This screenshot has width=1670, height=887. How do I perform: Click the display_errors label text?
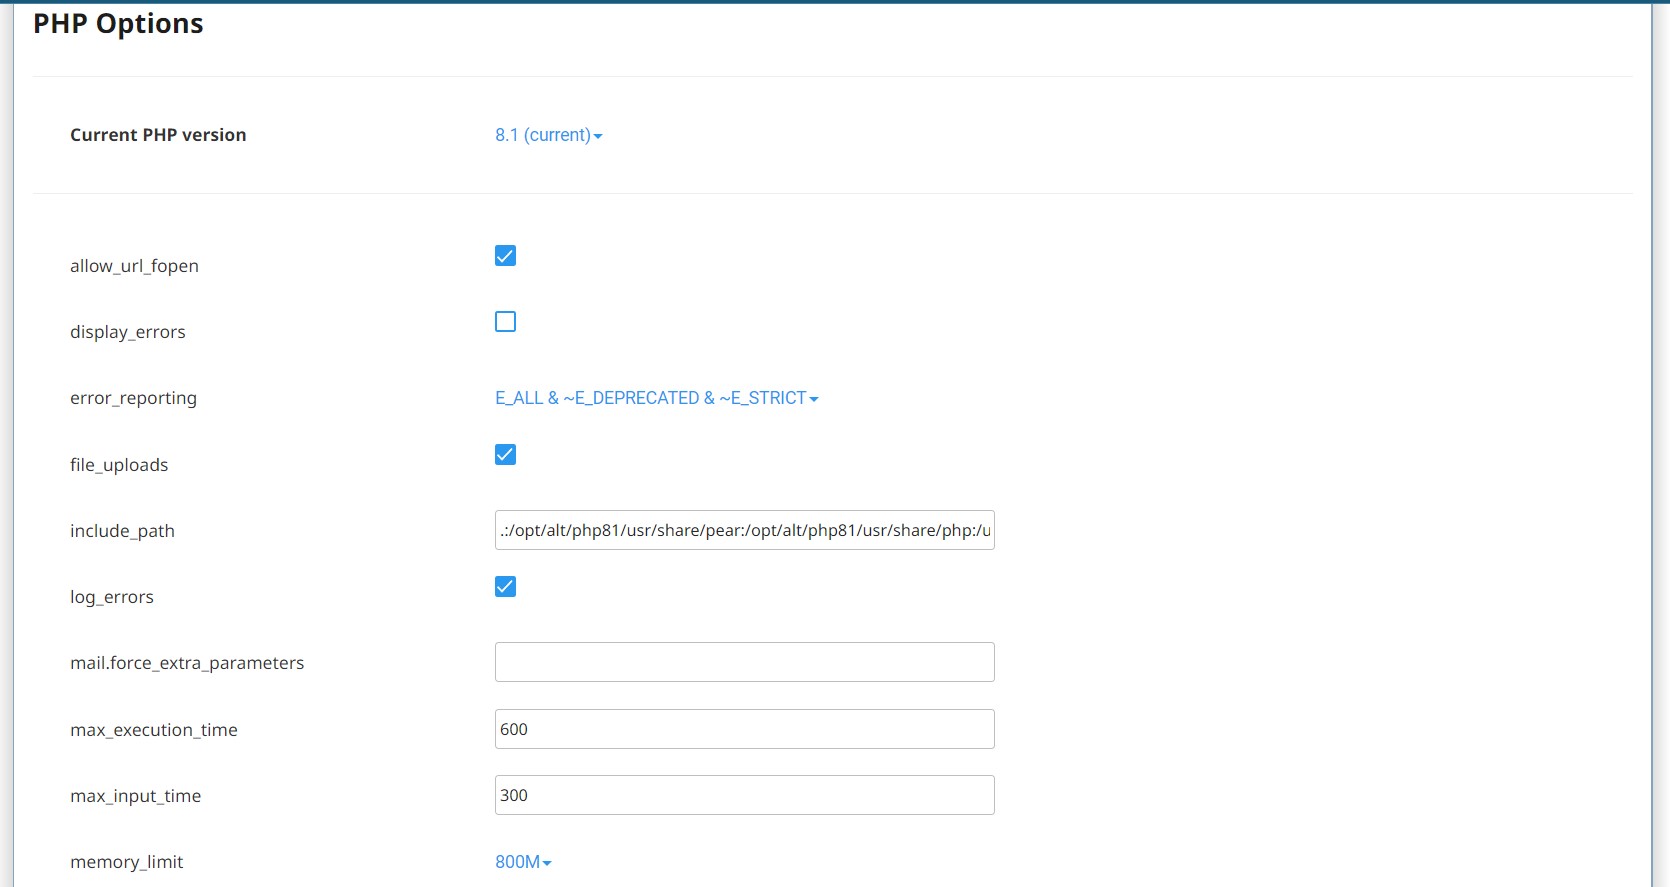pyautogui.click(x=128, y=332)
